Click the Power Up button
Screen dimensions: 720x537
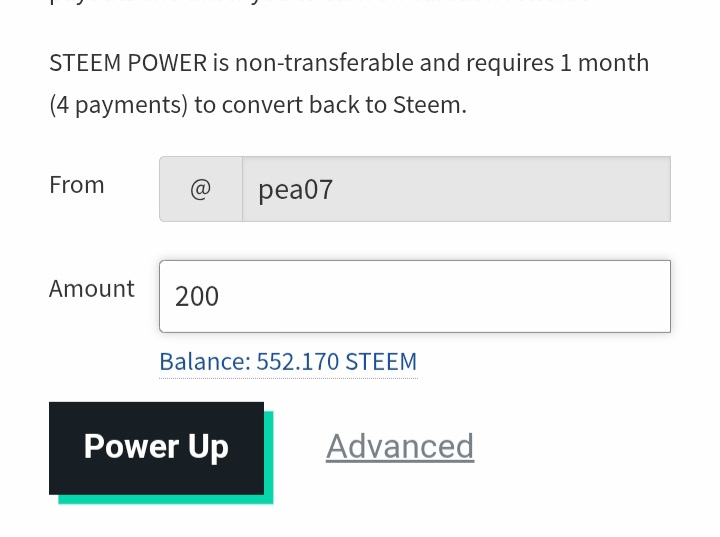point(157,448)
